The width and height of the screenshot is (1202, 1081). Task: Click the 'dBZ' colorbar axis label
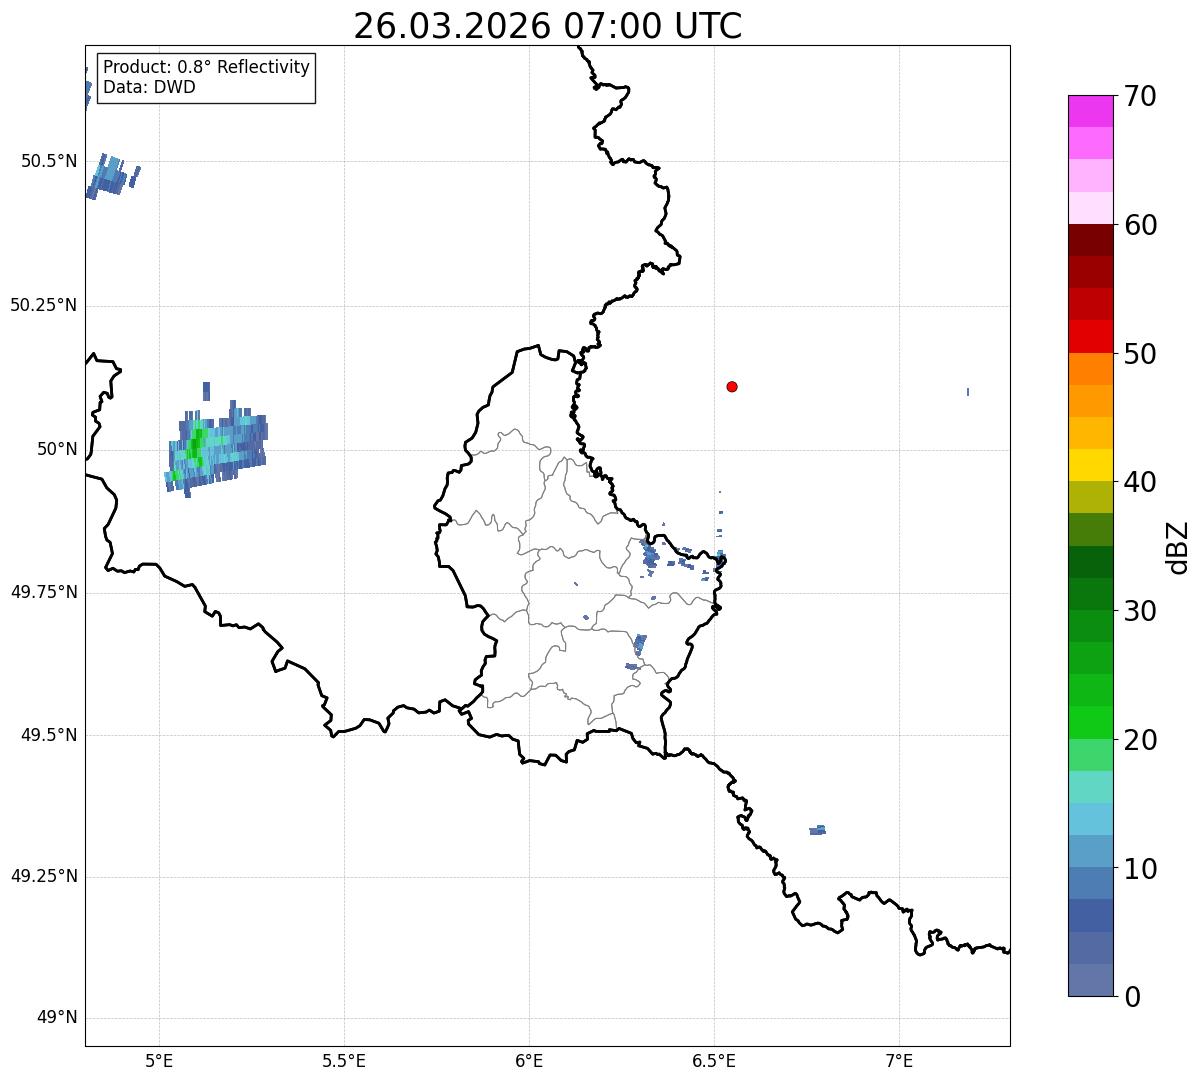pyautogui.click(x=1178, y=547)
